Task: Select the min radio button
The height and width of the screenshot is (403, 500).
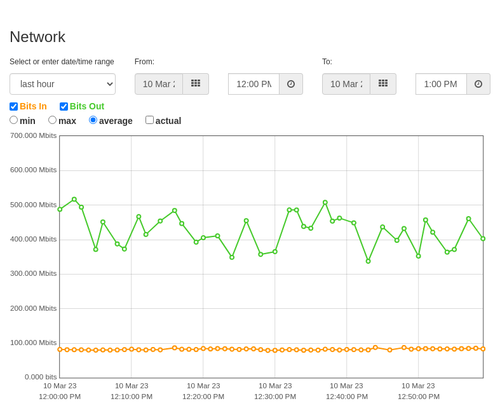Action: (x=14, y=120)
